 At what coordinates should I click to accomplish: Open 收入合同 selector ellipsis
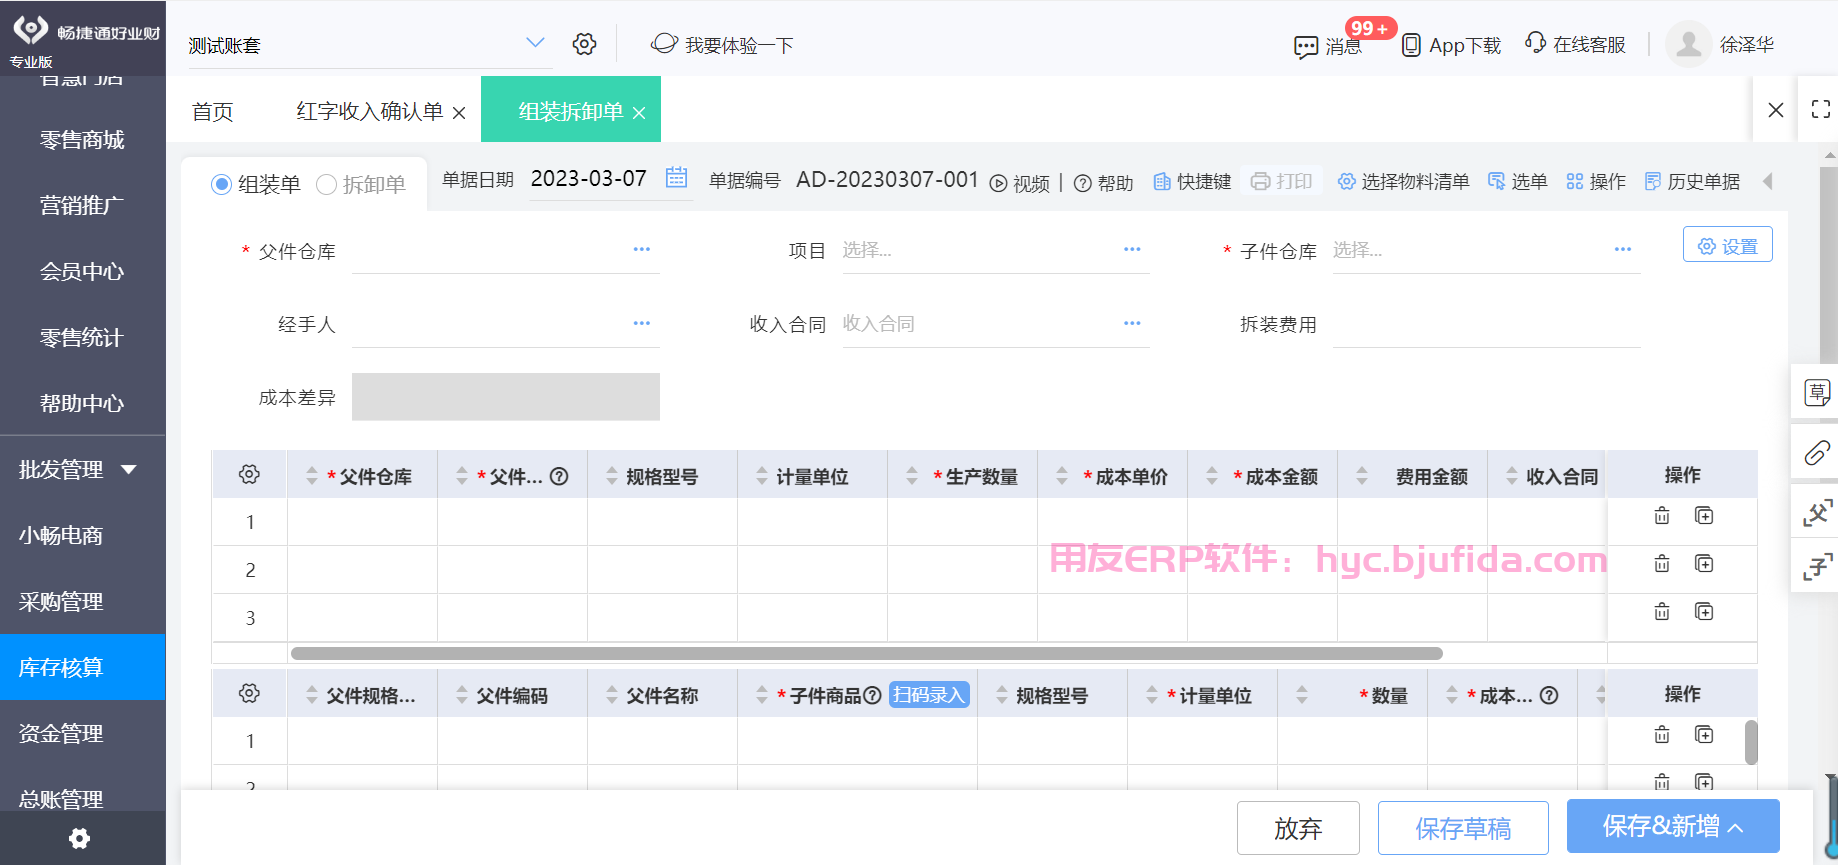tap(1132, 323)
